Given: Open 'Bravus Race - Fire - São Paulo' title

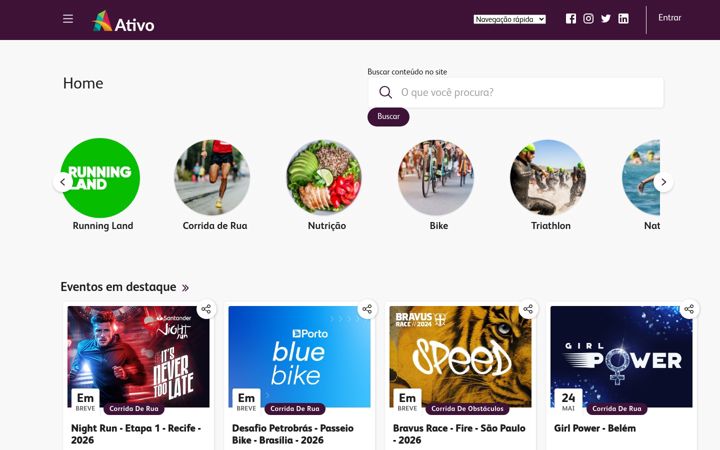Looking at the screenshot, I should pos(459,434).
